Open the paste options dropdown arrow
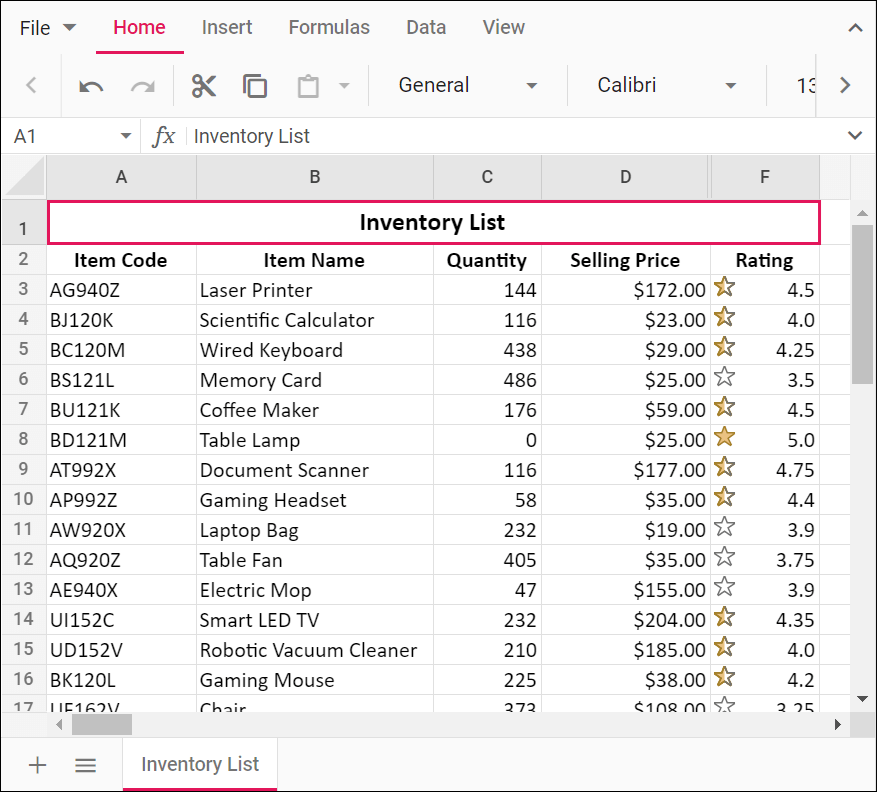877x792 pixels. 344,86
